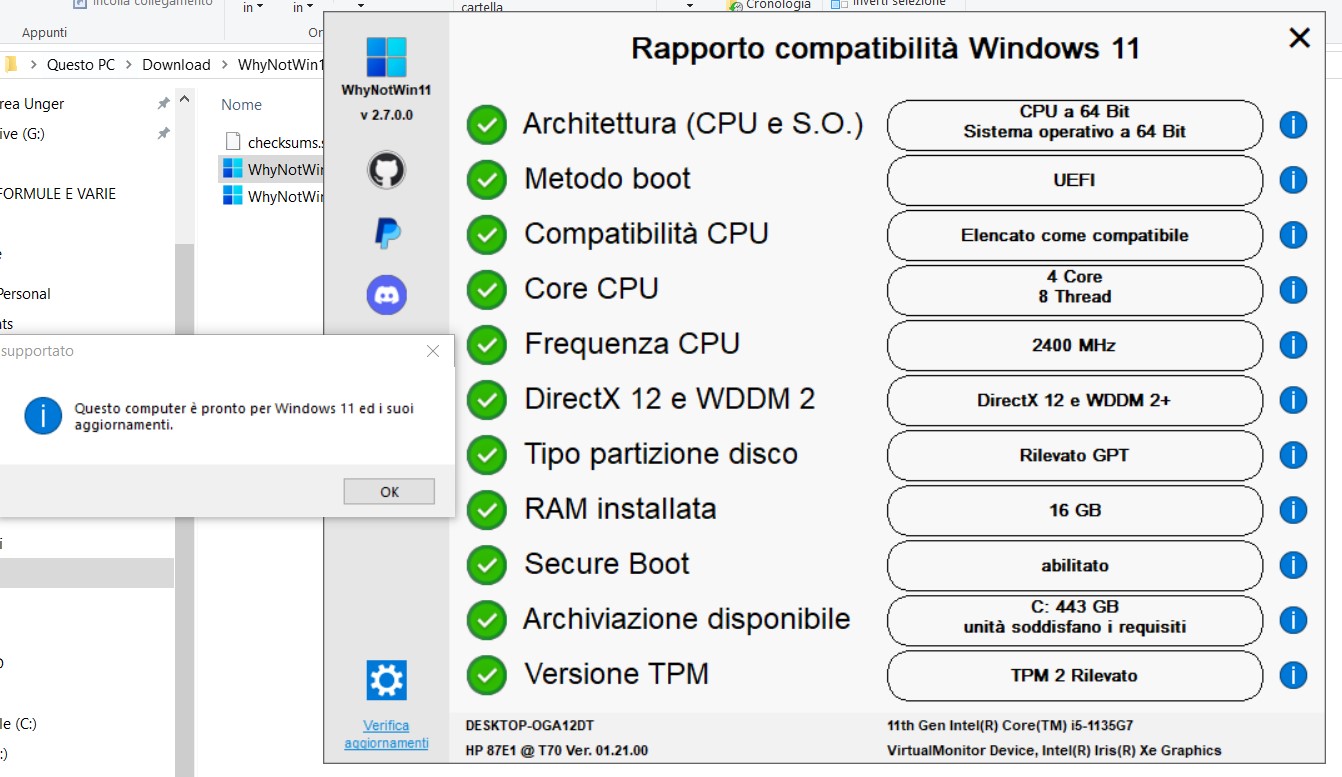Open Personal in the navigation pane
The height and width of the screenshot is (777, 1342).
25,294
